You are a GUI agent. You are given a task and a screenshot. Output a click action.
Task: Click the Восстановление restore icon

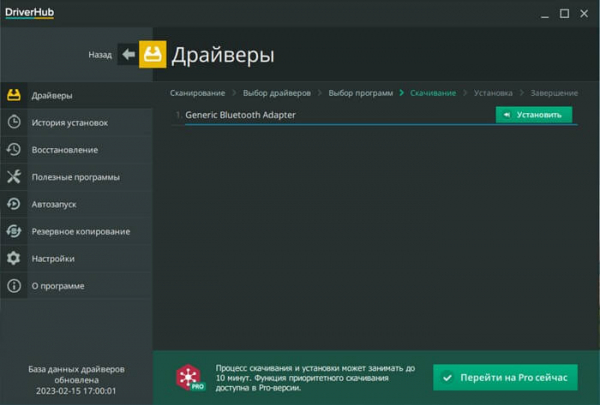tap(14, 149)
